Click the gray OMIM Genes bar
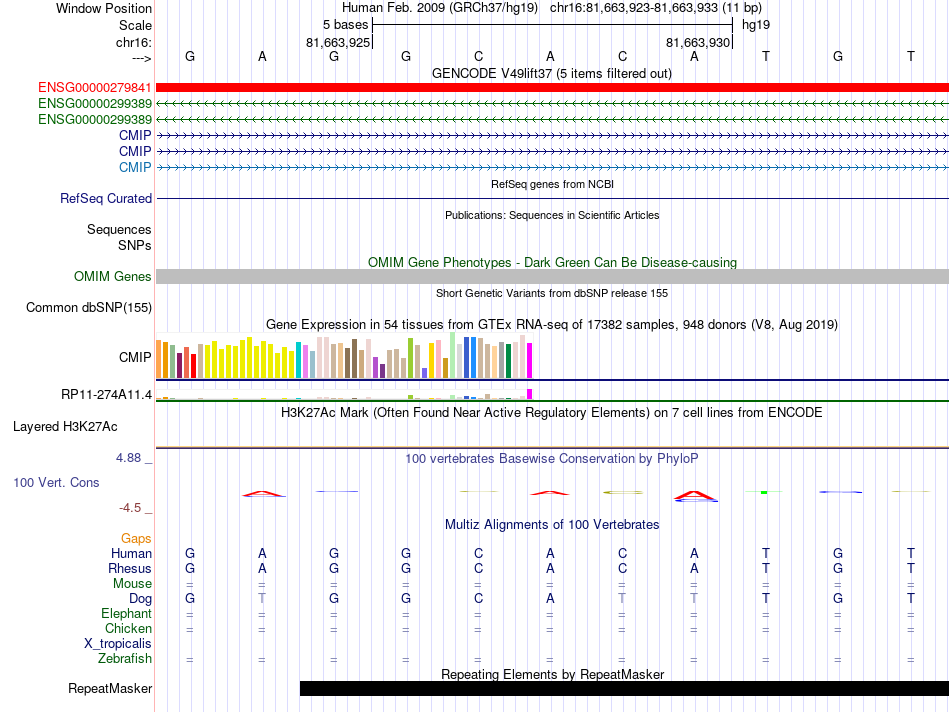Screen dimensions: 950x712 pyautogui.click(x=552, y=276)
